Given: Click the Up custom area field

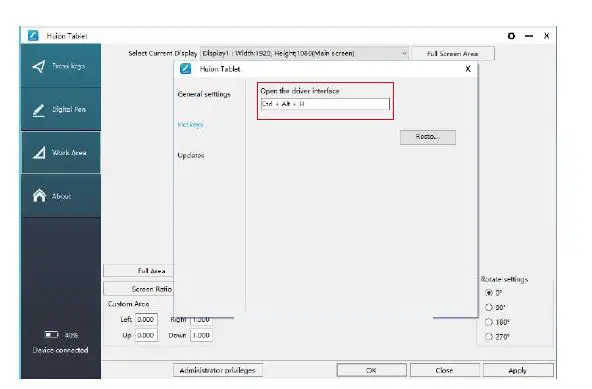Looking at the screenshot, I should [146, 335].
